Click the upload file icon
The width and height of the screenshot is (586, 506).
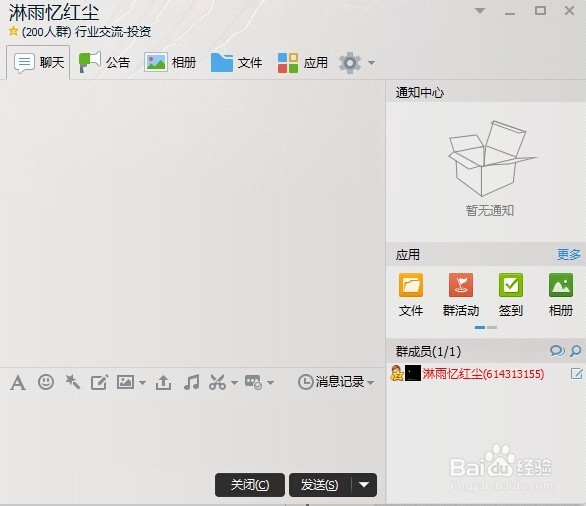point(164,382)
